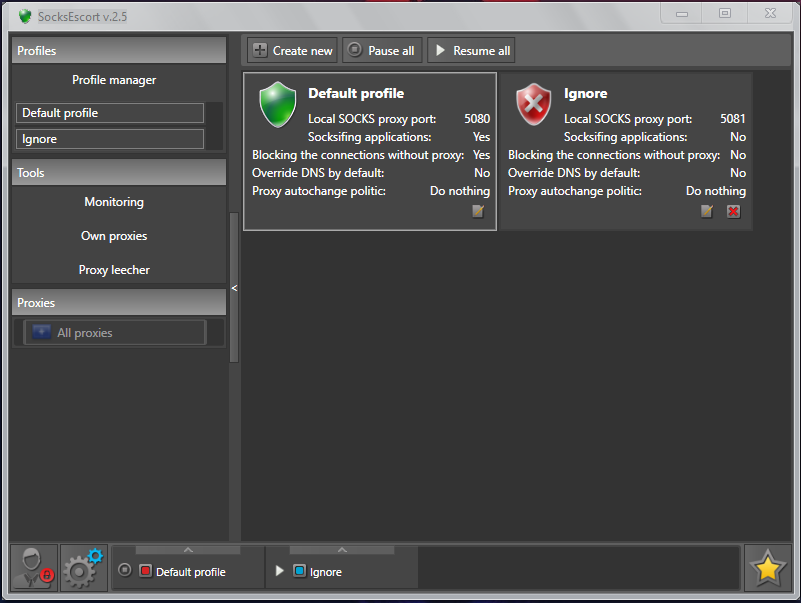801x603 pixels.
Task: Edit the Ignore profile with the pencil icon
Action: tap(707, 211)
